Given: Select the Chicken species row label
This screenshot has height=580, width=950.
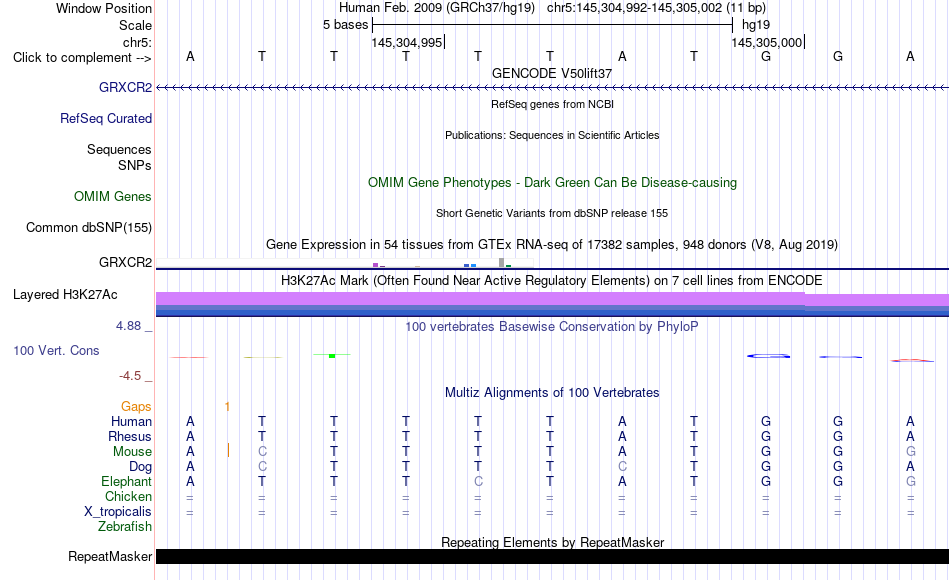Looking at the screenshot, I should tap(128, 496).
